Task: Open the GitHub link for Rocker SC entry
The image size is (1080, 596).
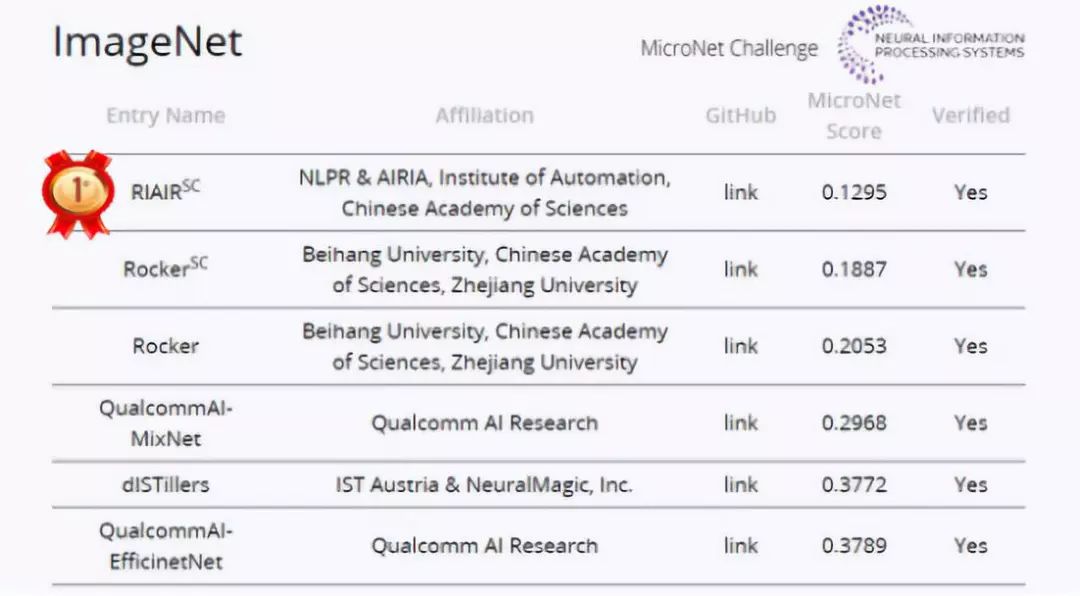Action: pos(741,269)
